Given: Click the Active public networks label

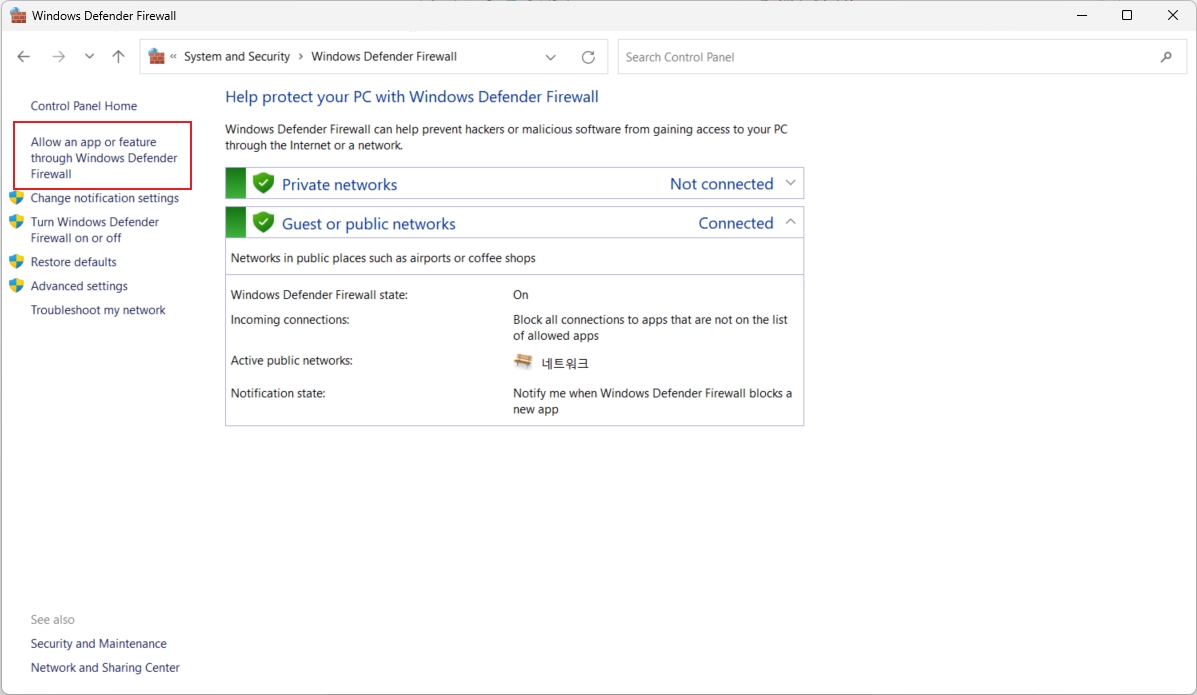Looking at the screenshot, I should [292, 360].
